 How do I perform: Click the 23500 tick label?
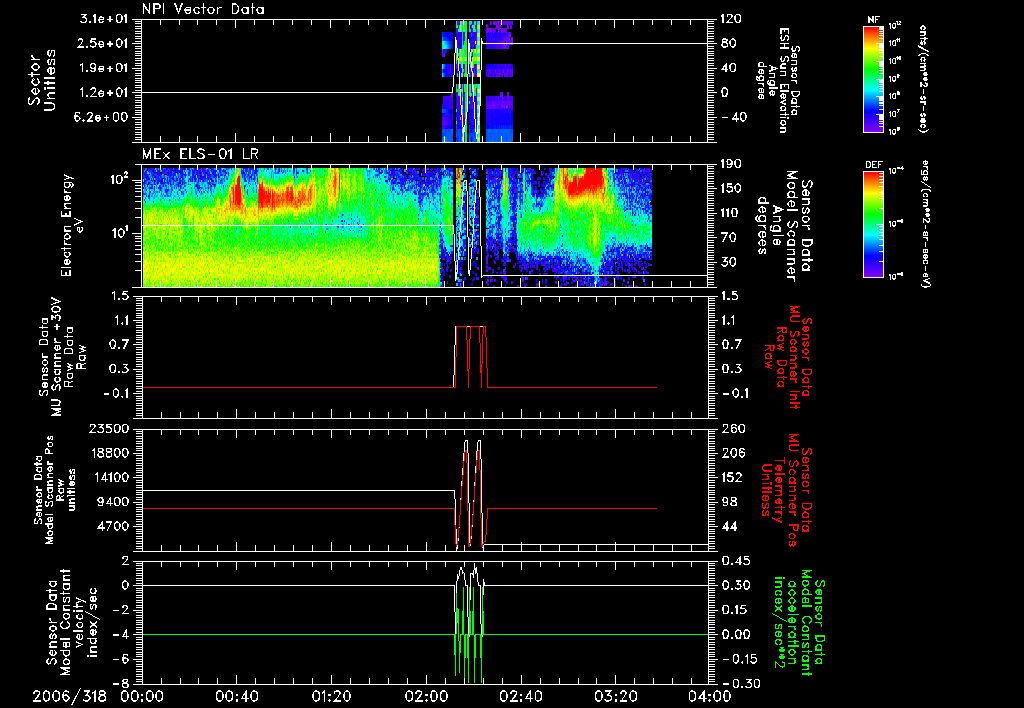pyautogui.click(x=108, y=428)
